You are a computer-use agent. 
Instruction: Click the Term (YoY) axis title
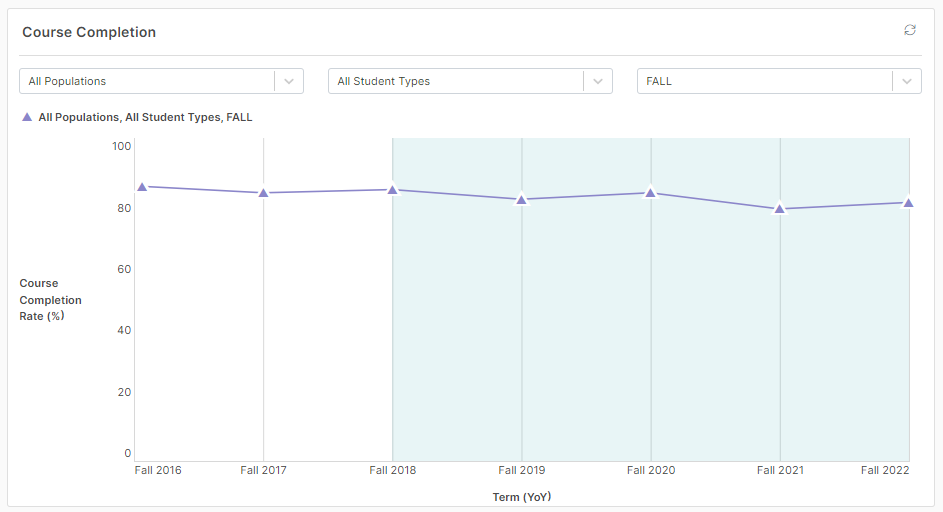coord(522,497)
